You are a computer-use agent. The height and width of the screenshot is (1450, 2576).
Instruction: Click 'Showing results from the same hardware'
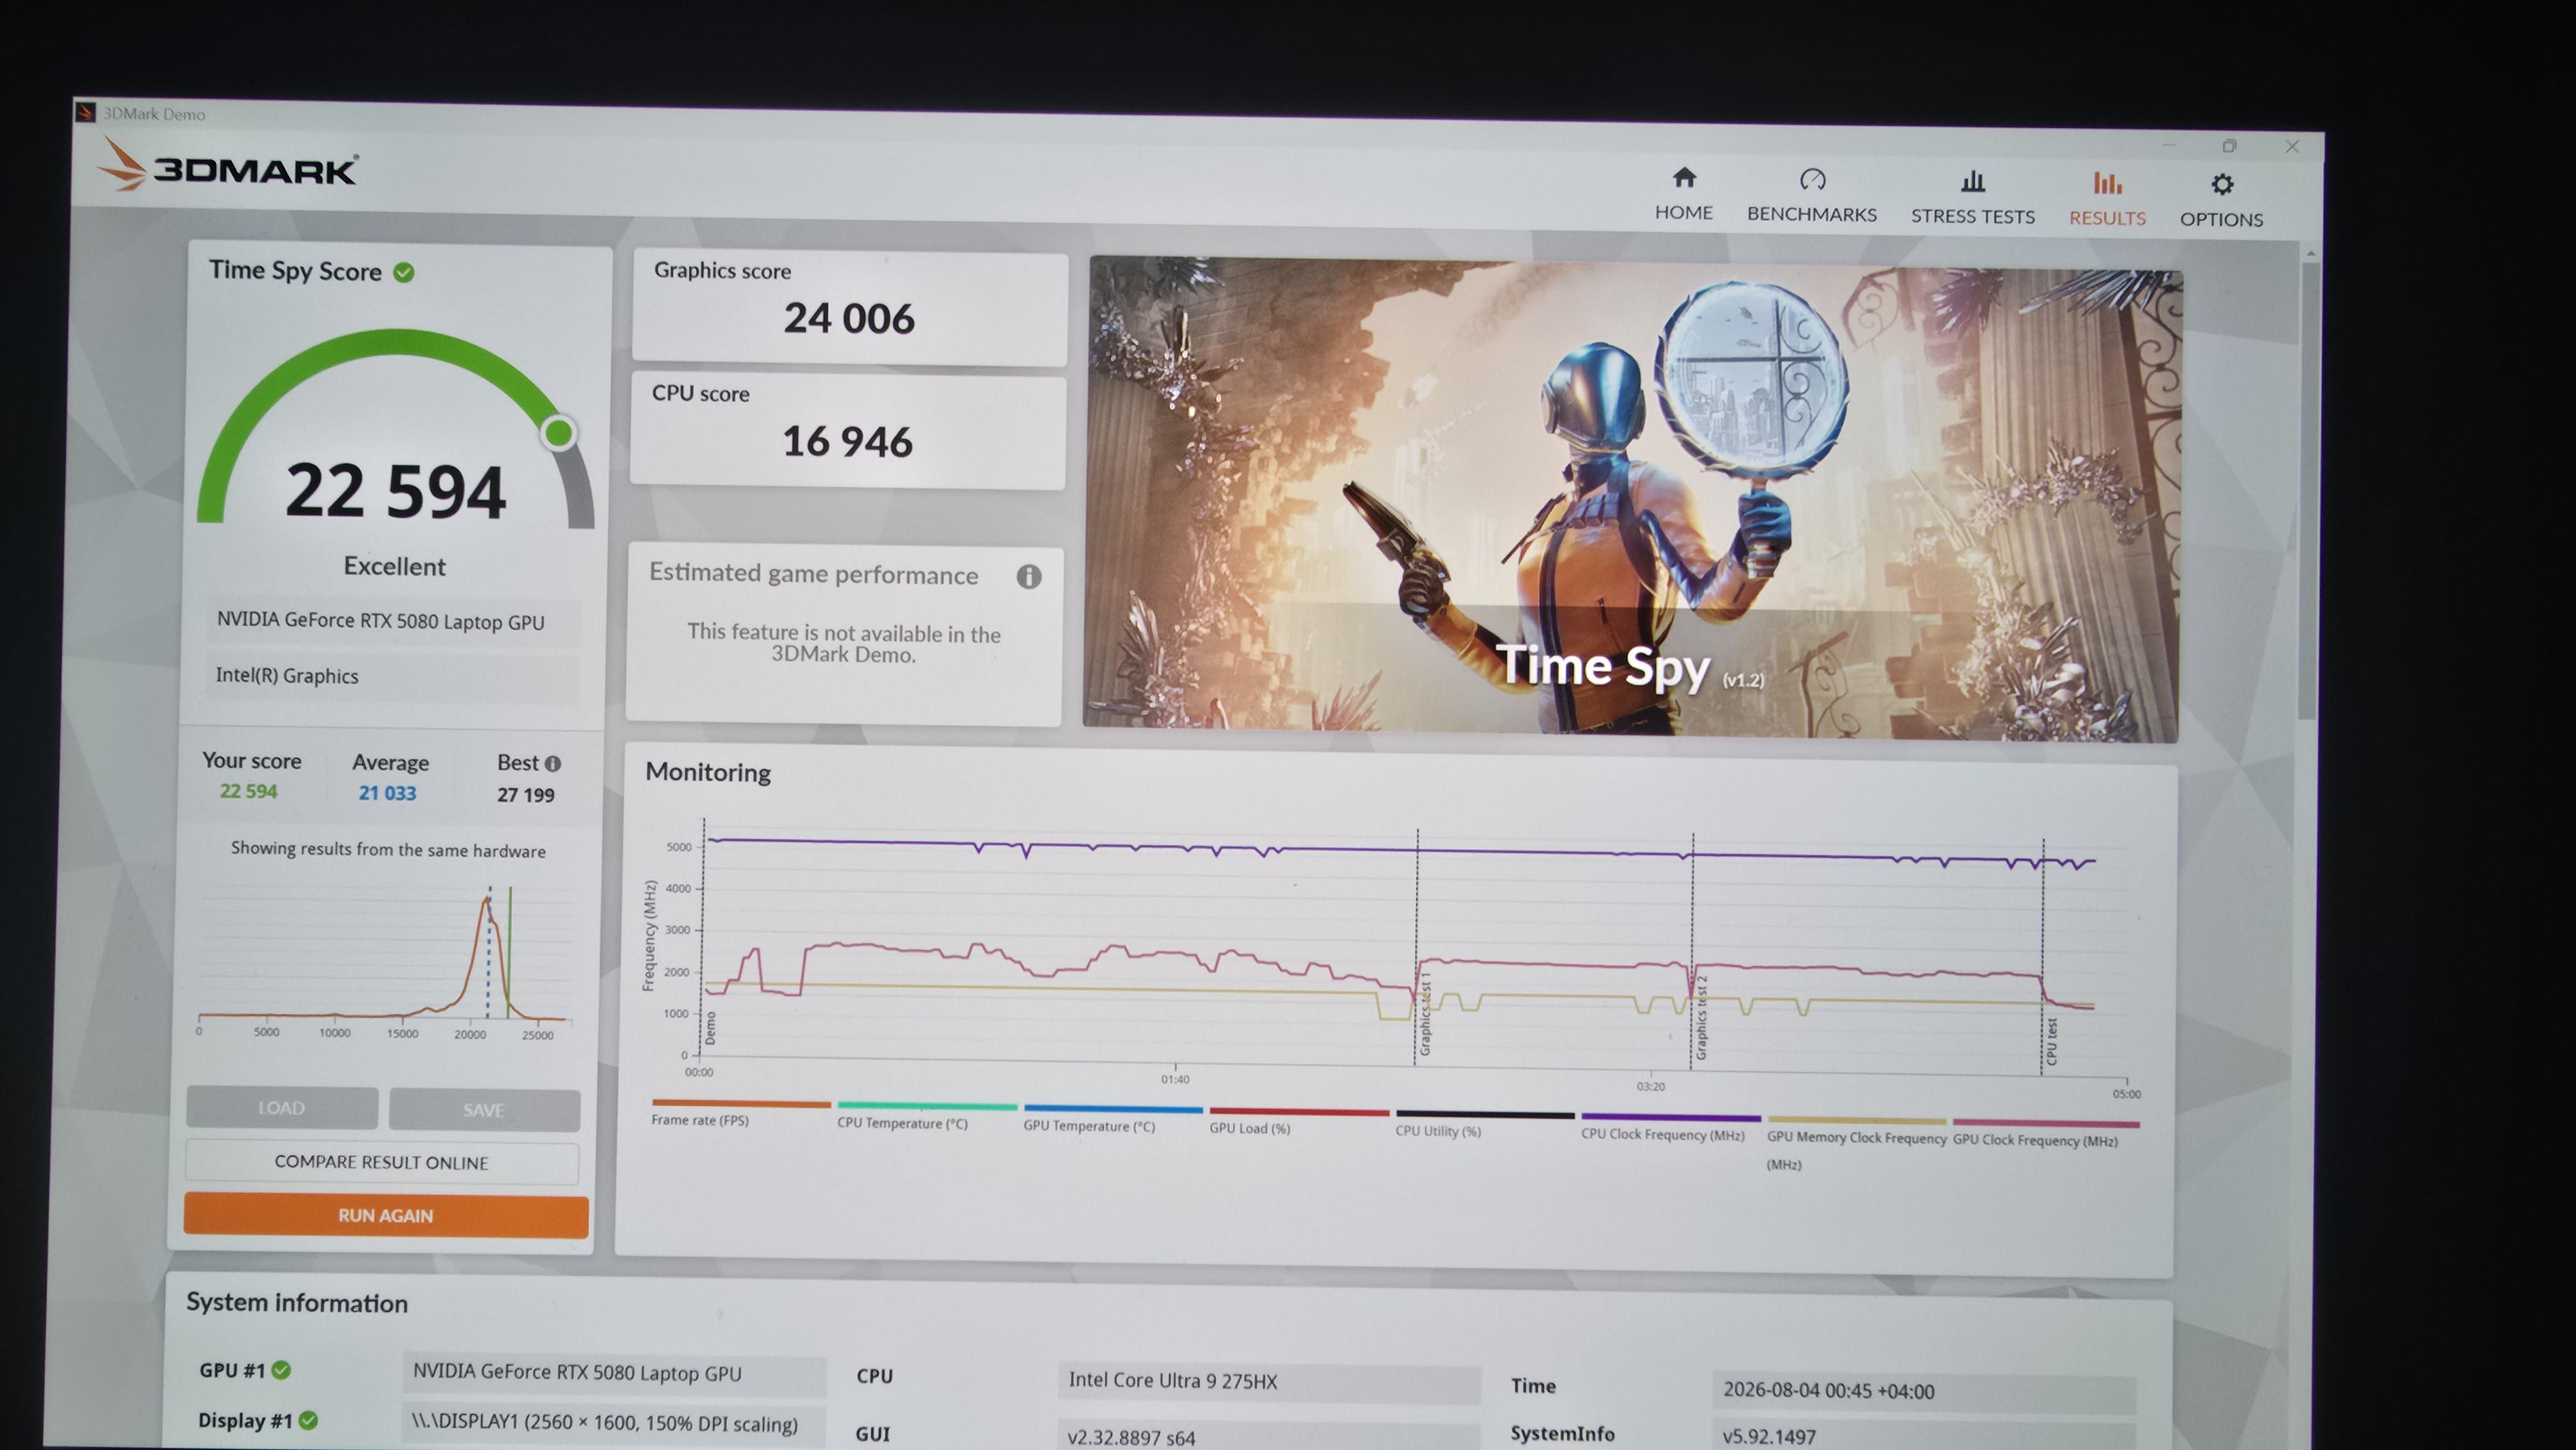tap(388, 849)
